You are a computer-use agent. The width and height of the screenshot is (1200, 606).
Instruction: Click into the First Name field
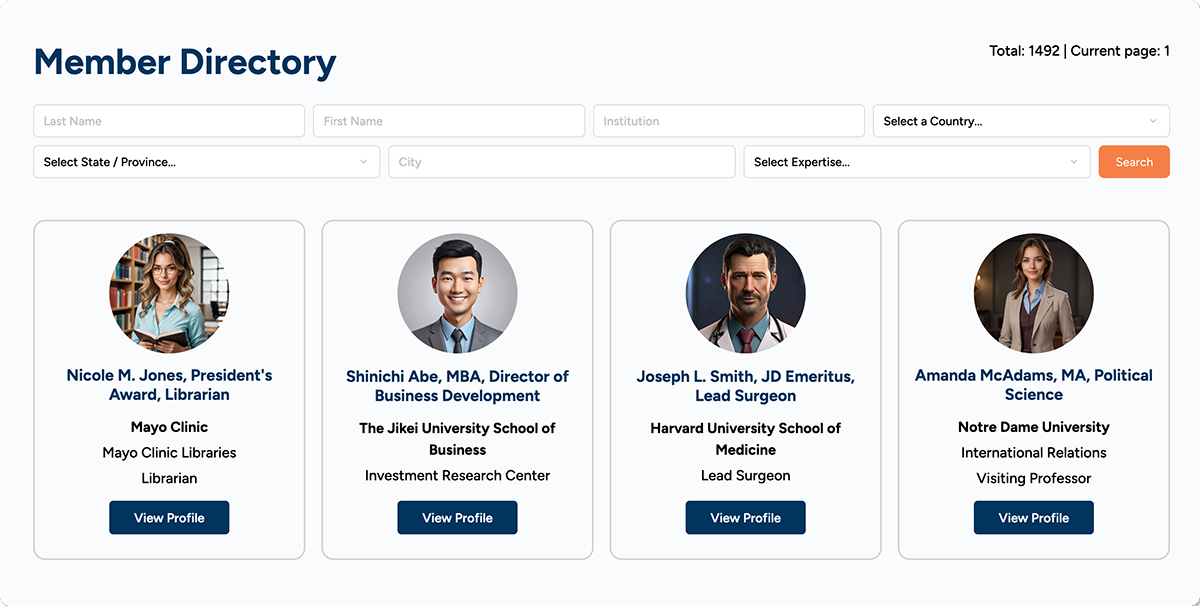tap(449, 121)
